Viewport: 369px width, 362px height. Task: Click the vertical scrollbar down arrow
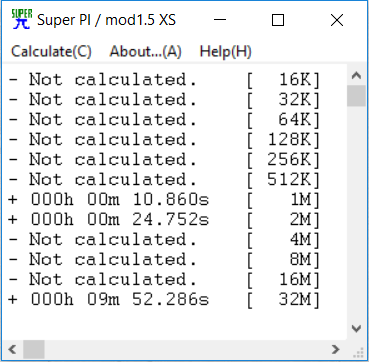pyautogui.click(x=356, y=329)
